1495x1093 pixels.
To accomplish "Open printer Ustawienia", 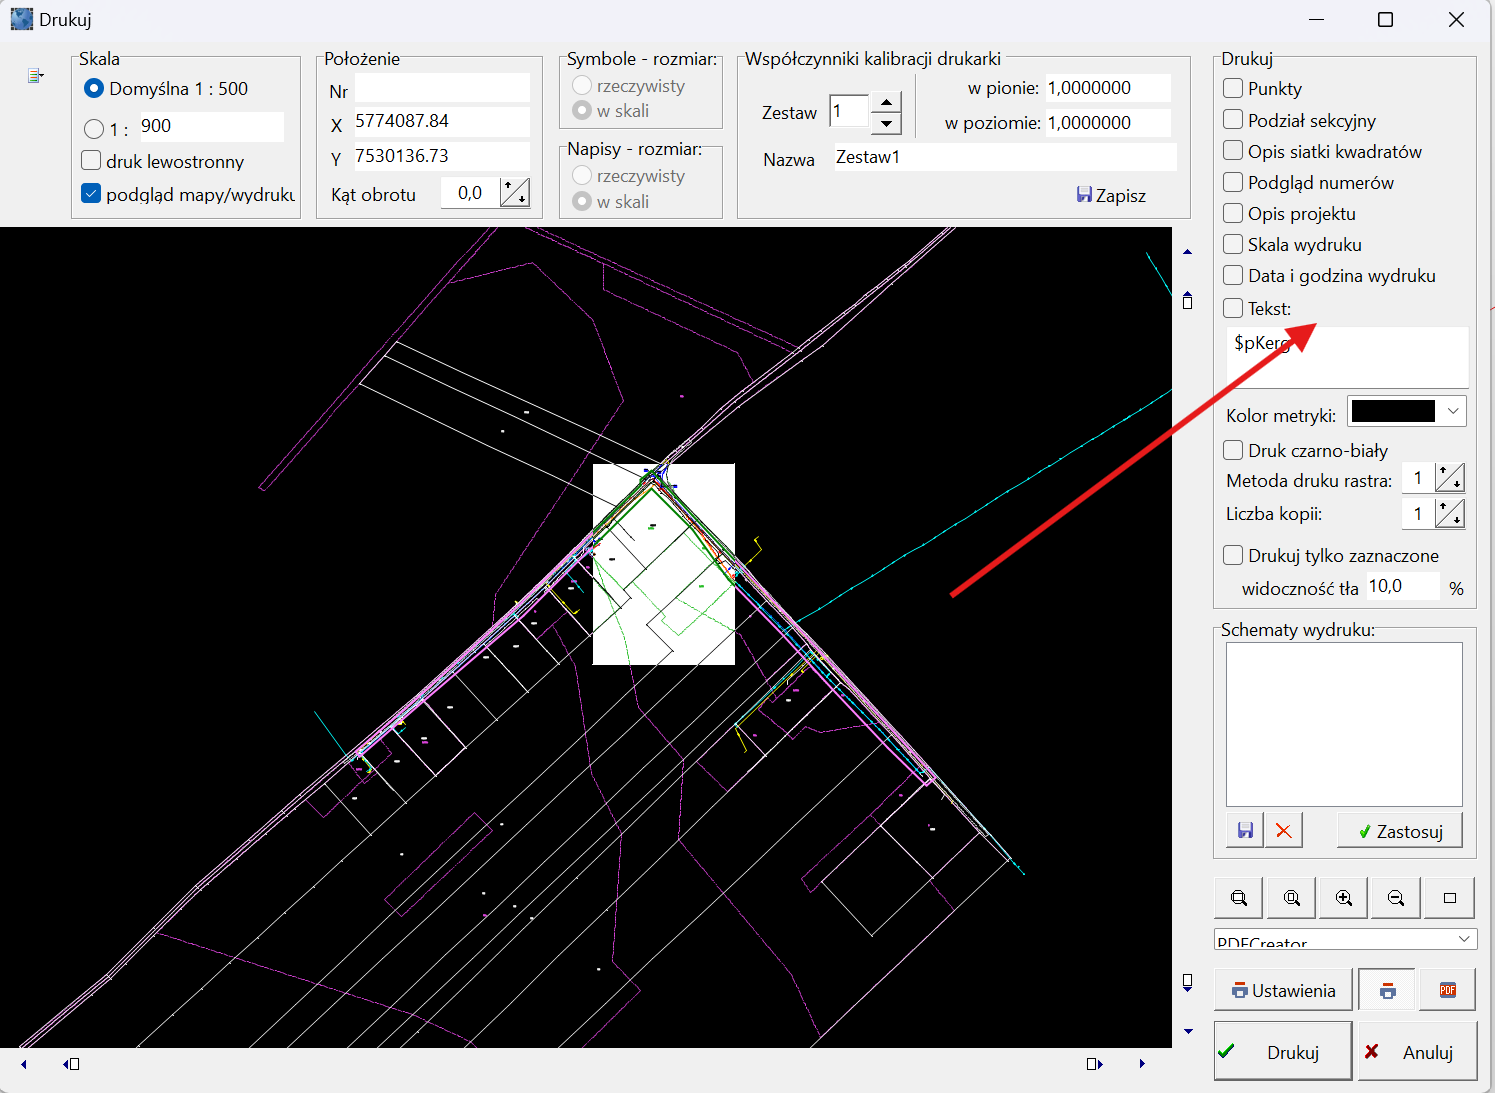I will 1283,990.
